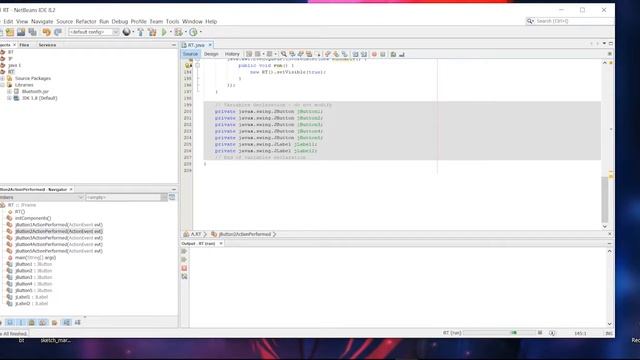Switch to Source view
This screenshot has height=360, width=640.
click(190, 54)
